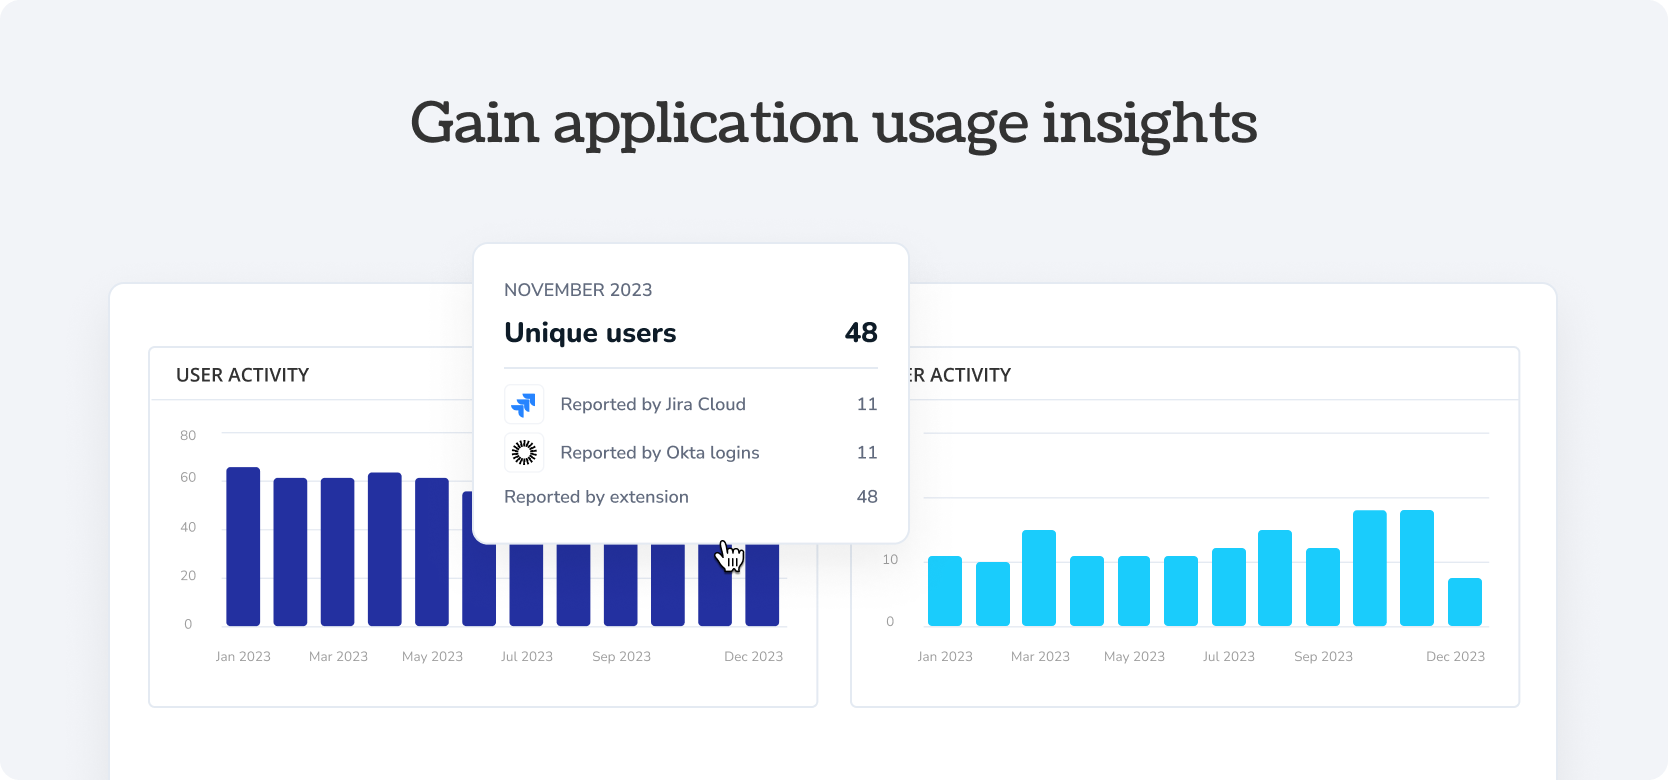
Task: Select the Jul 2023 bar in light blue chart
Action: click(1229, 587)
